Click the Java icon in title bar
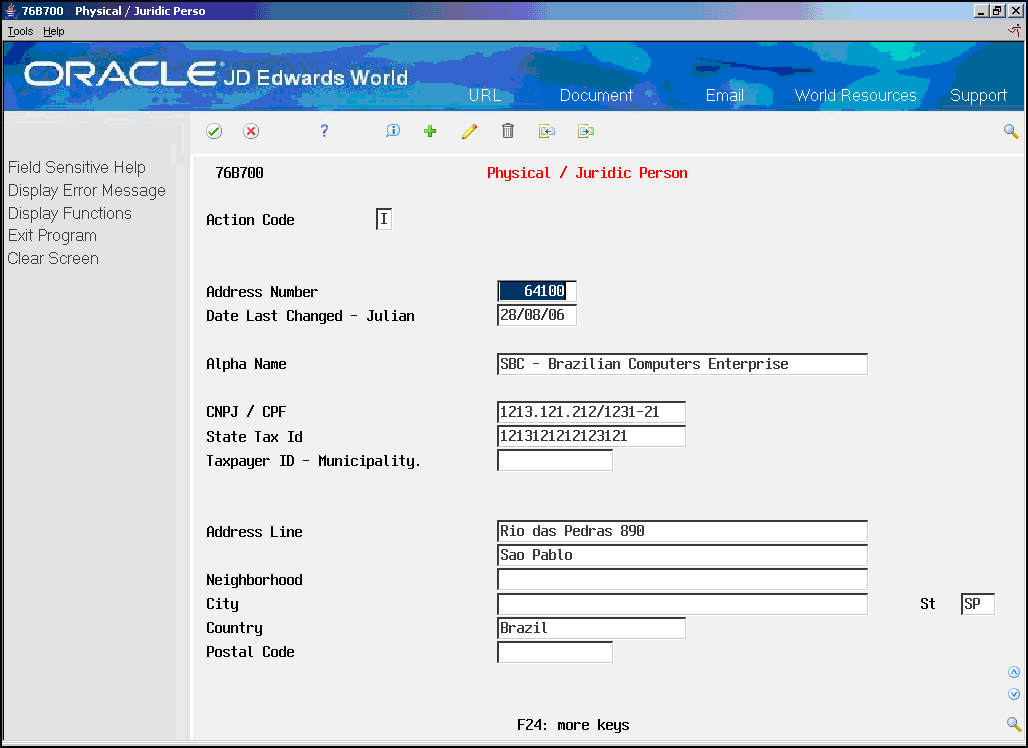The height and width of the screenshot is (748, 1028). pos(11,10)
